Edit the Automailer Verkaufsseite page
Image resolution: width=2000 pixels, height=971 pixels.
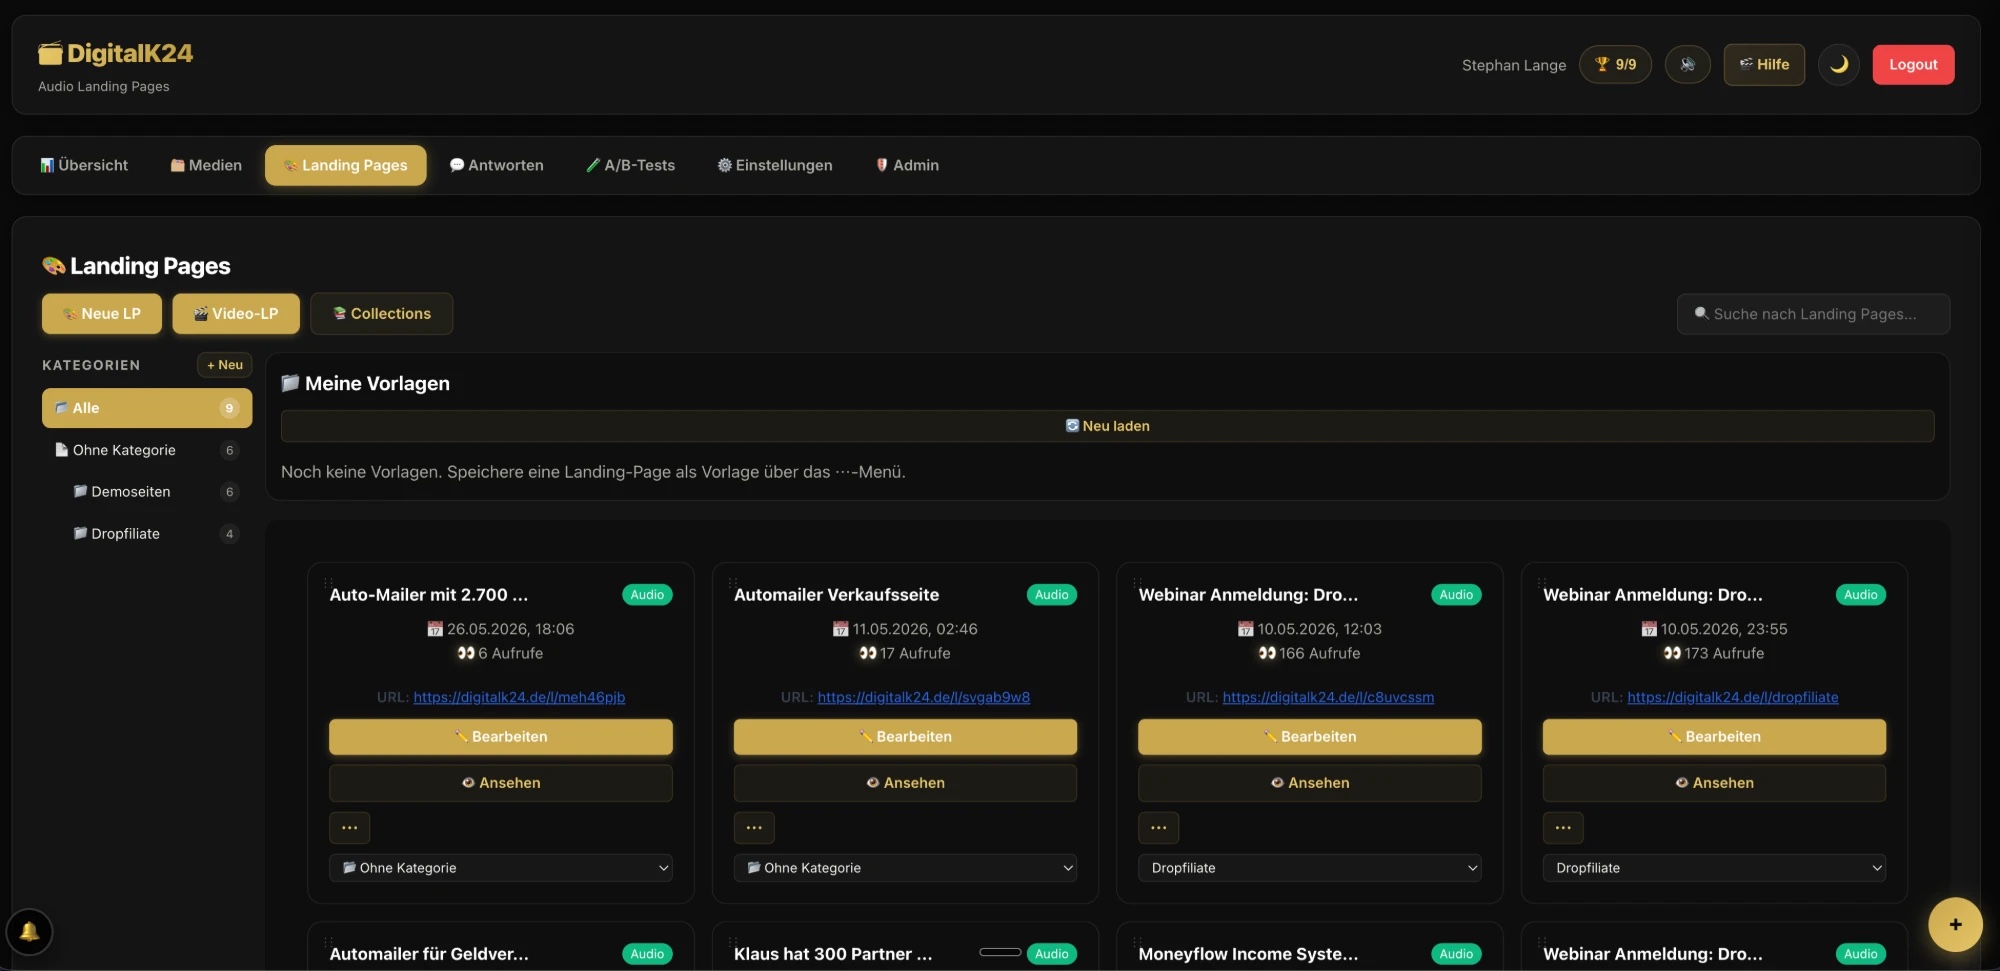pos(905,737)
